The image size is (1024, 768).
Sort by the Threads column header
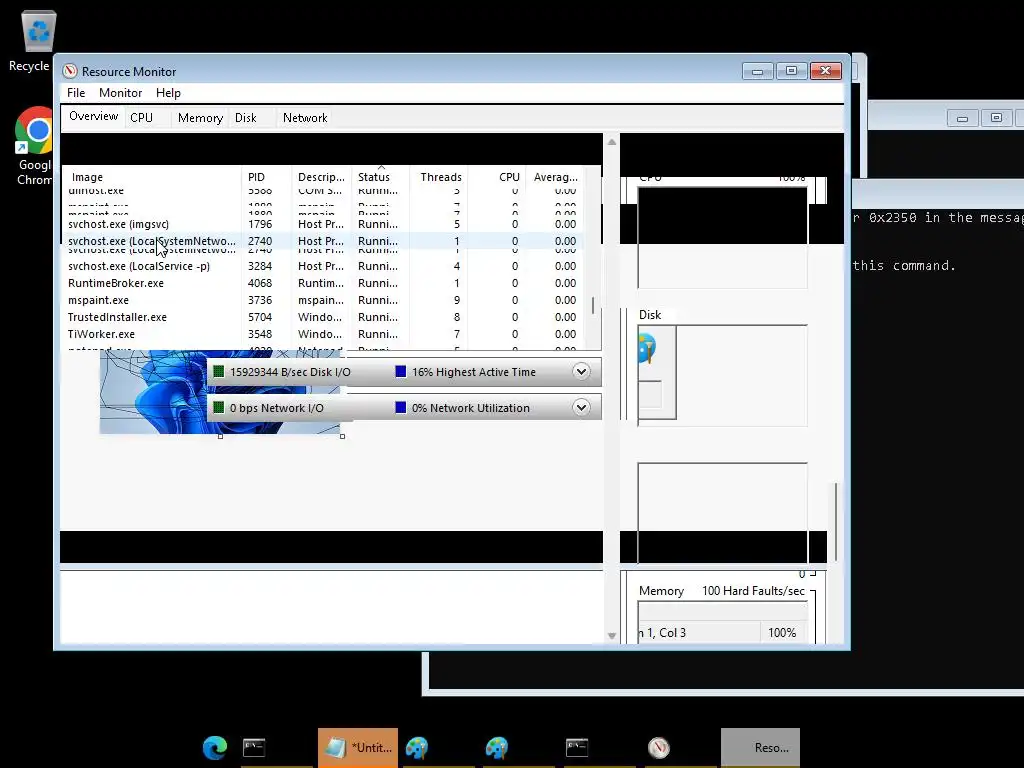click(x=440, y=177)
